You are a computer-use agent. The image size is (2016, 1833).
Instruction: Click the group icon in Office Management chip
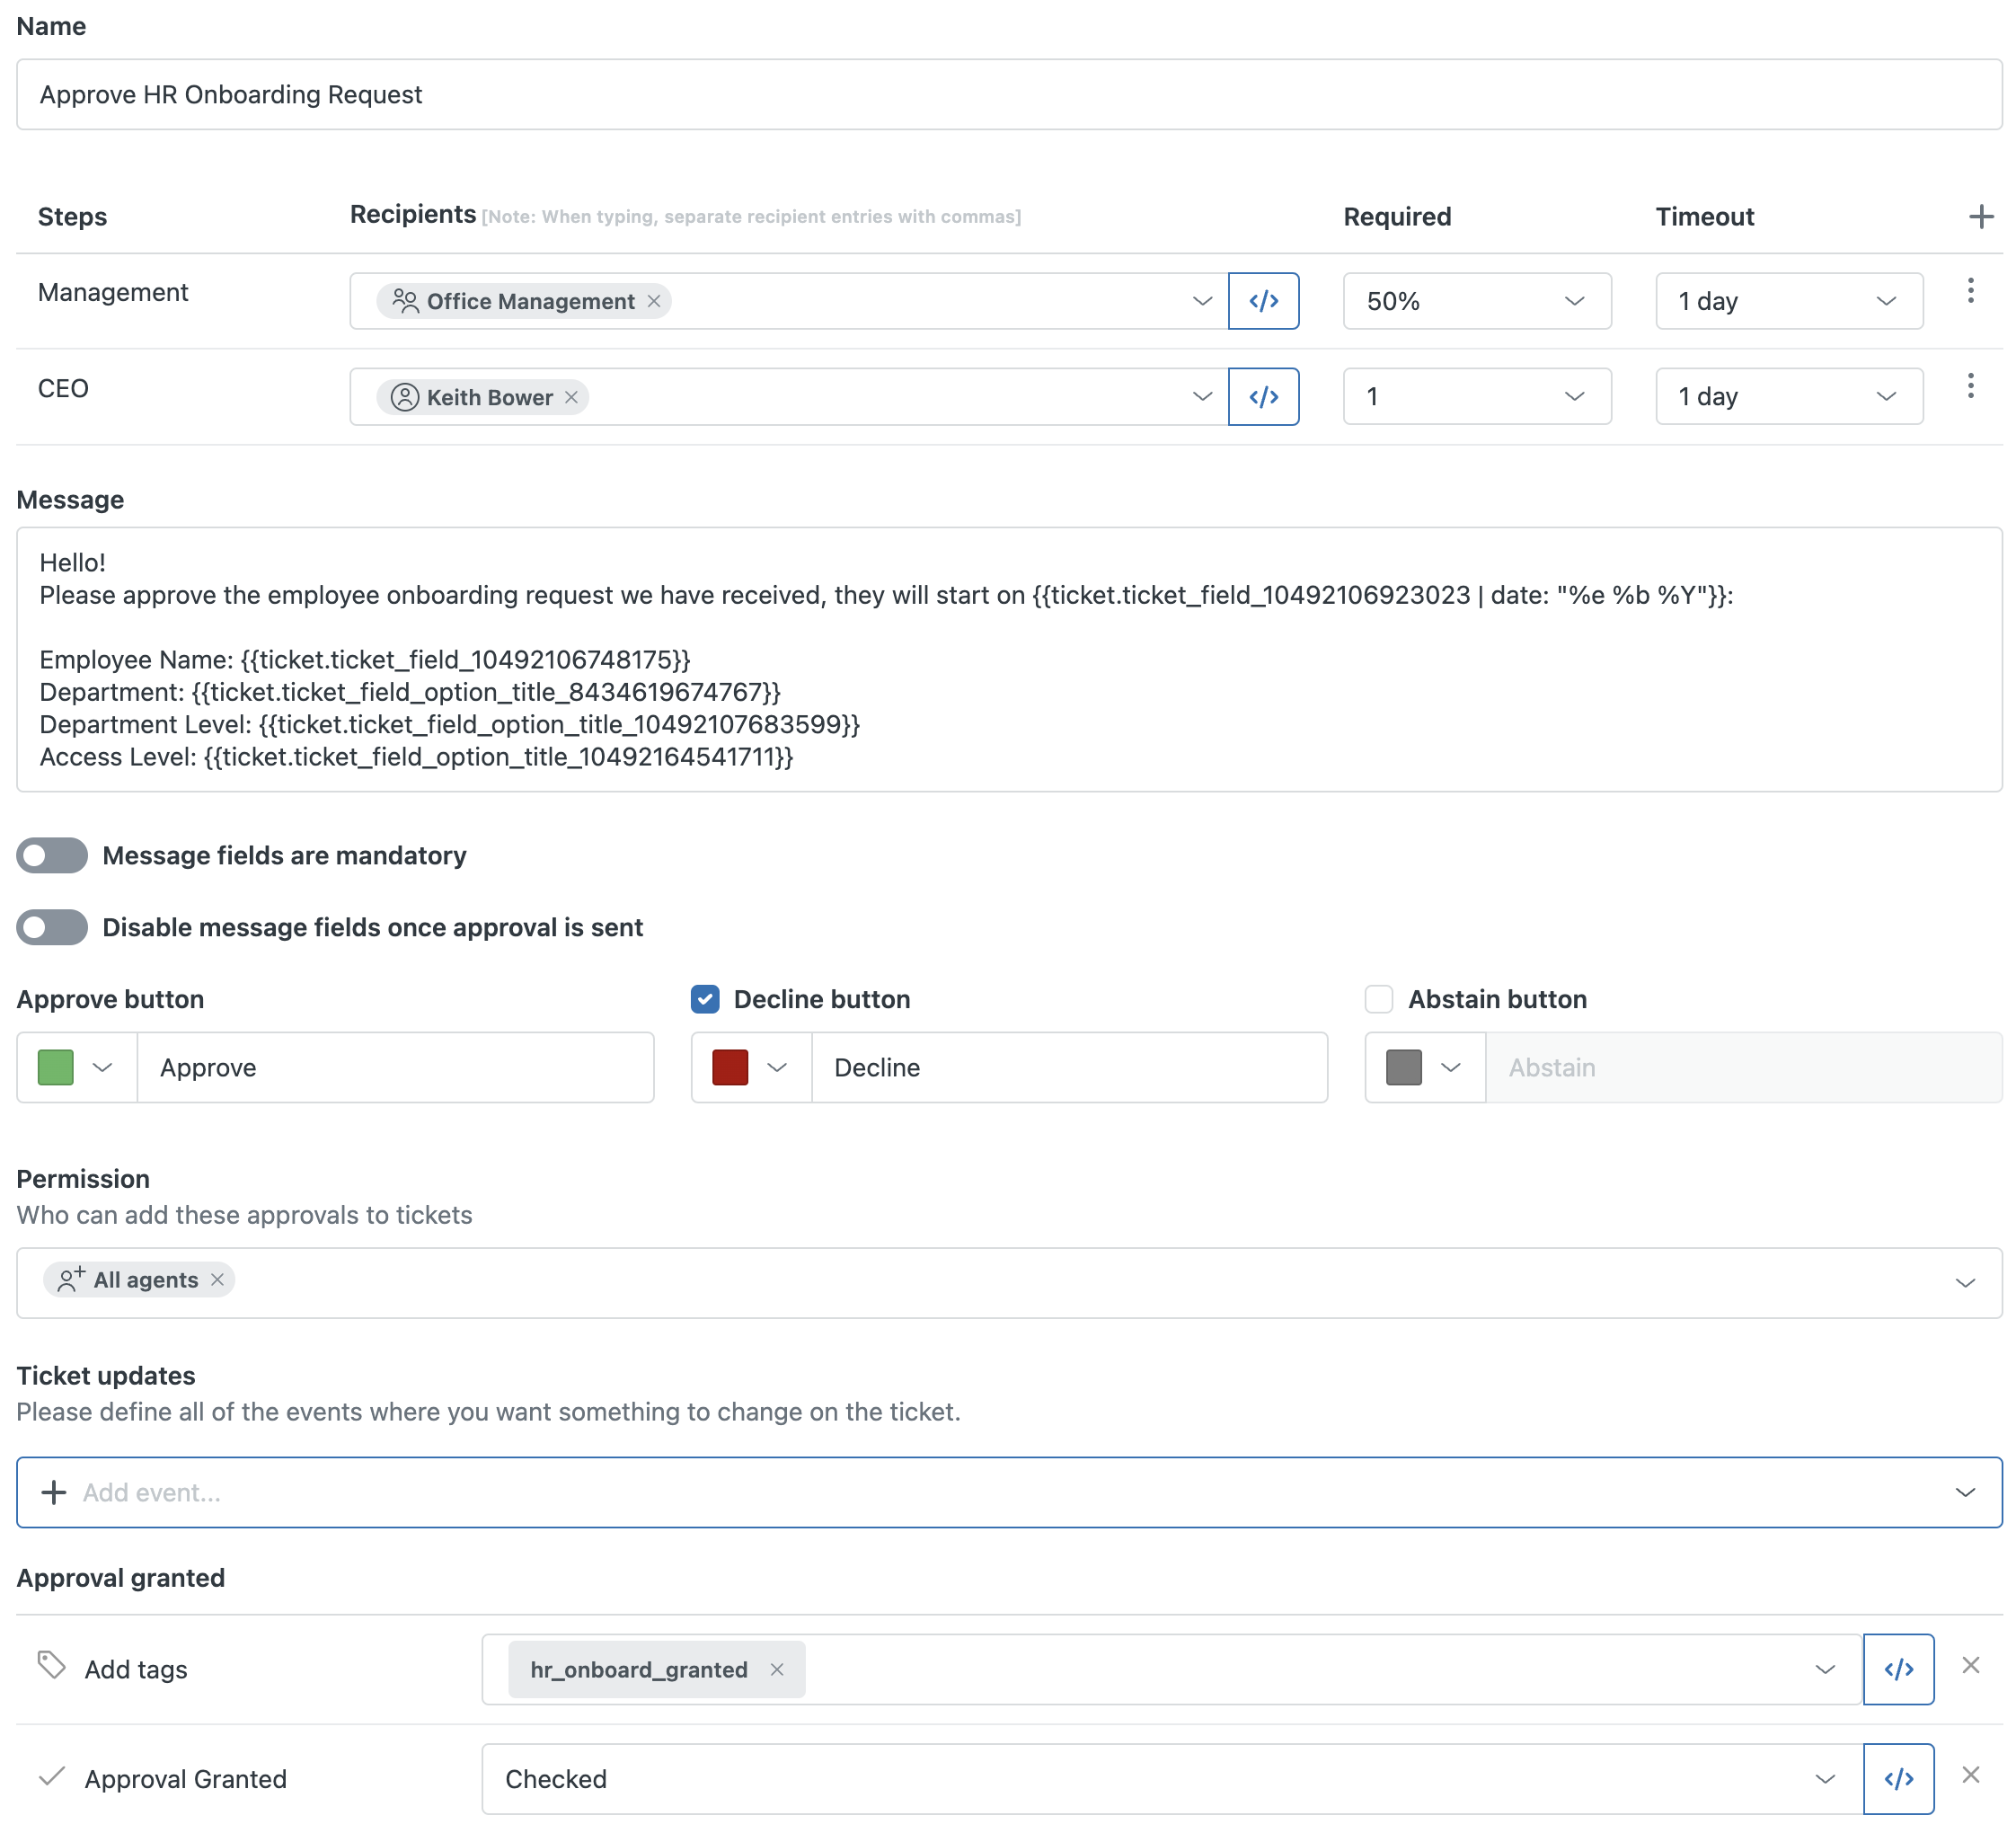point(405,301)
